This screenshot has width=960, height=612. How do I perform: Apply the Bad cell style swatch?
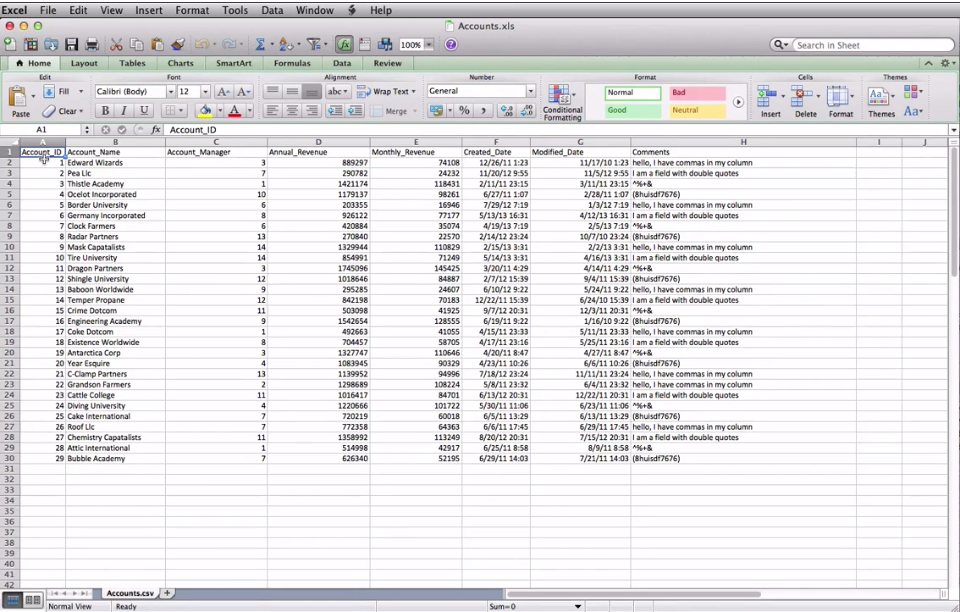[698, 92]
